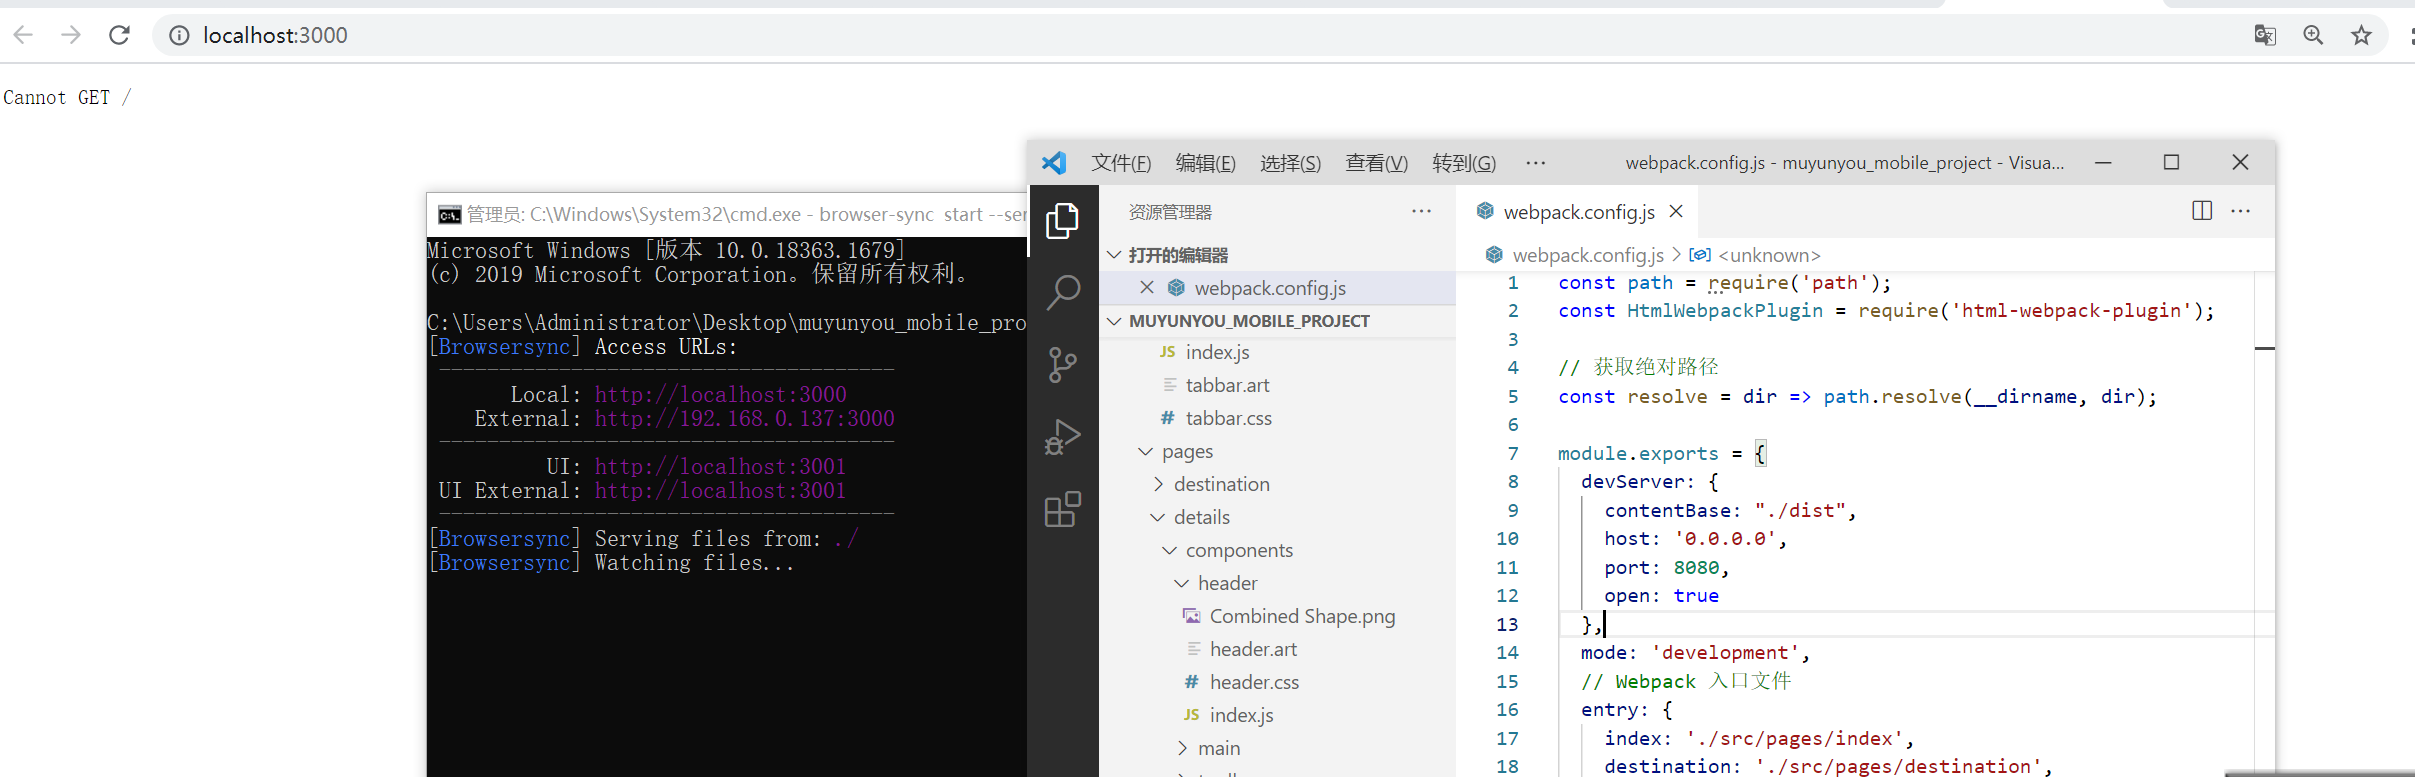Bookmark this page with the star icon
This screenshot has width=2415, height=777.
click(2361, 36)
